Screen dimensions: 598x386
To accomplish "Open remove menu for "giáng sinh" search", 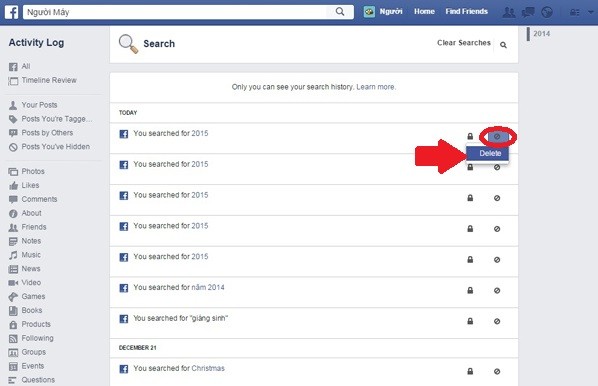I will pyautogui.click(x=497, y=321).
